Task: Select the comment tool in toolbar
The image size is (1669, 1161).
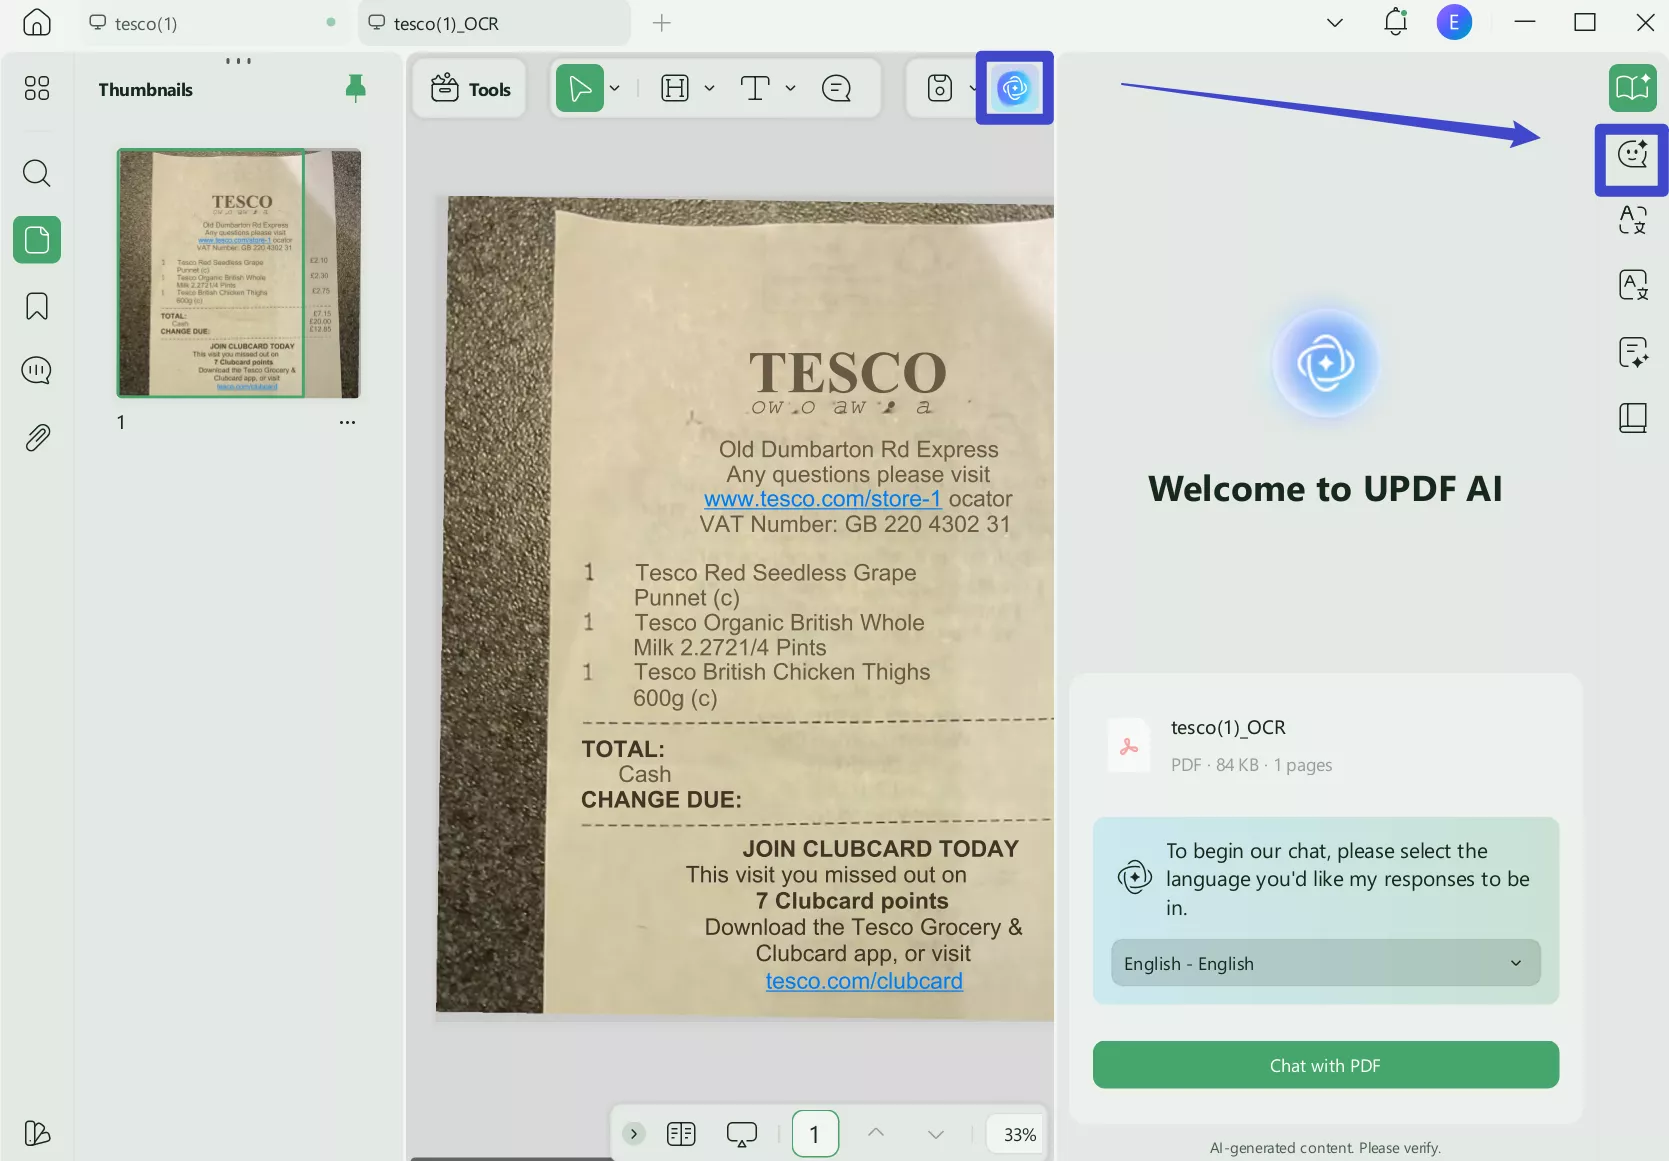Action: 836,89
